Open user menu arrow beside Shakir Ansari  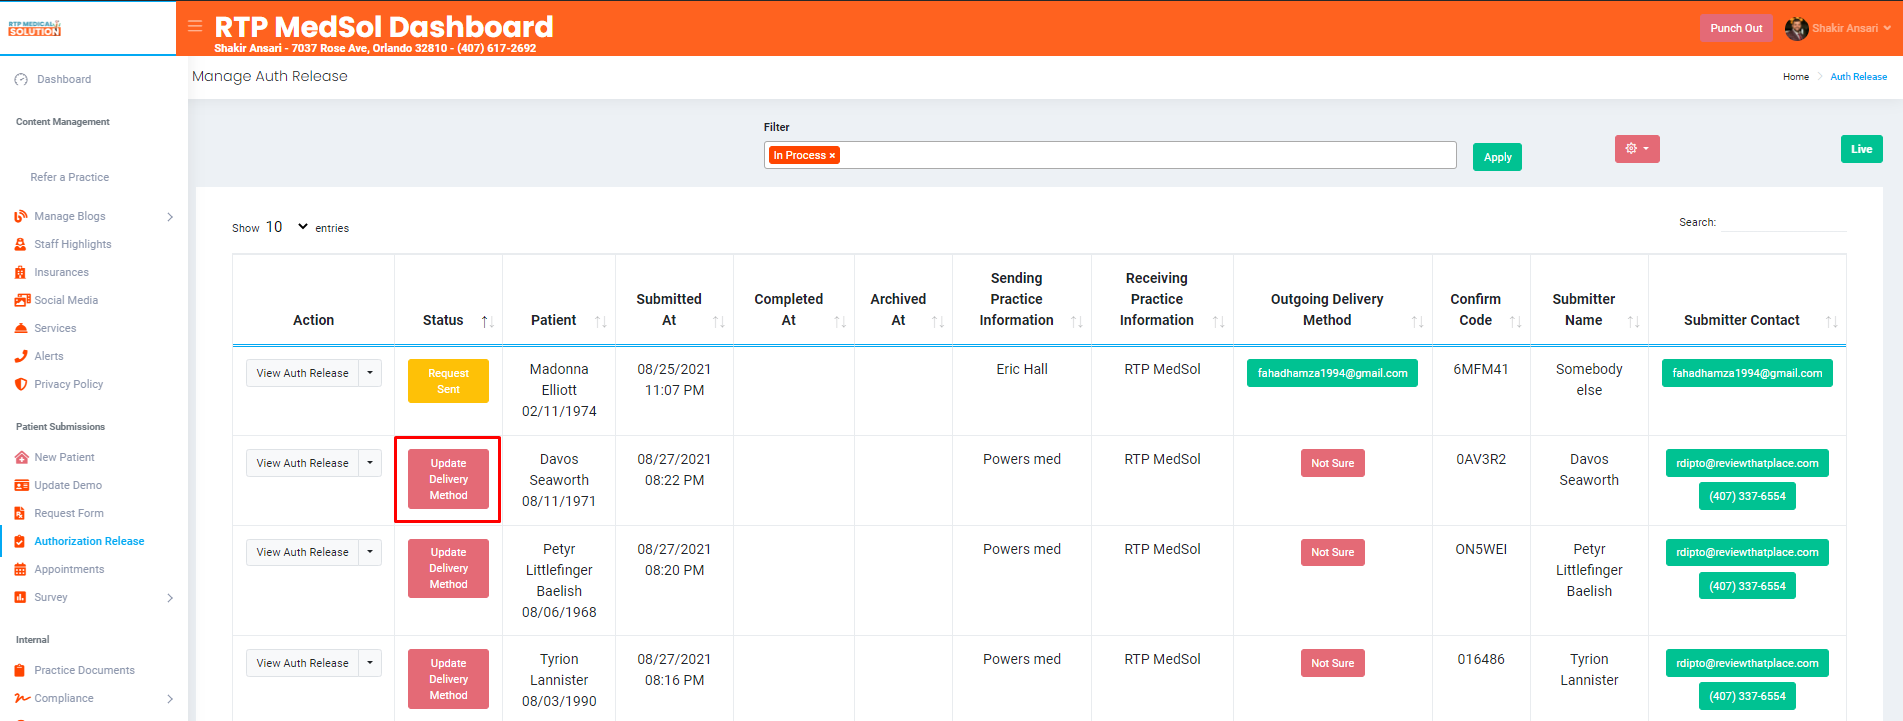(1887, 28)
